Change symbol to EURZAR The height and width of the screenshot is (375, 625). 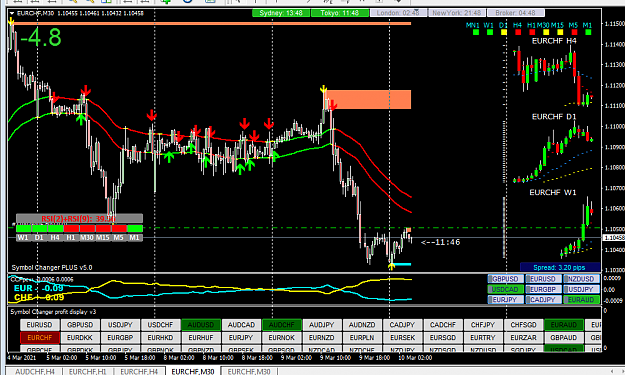click(x=523, y=338)
